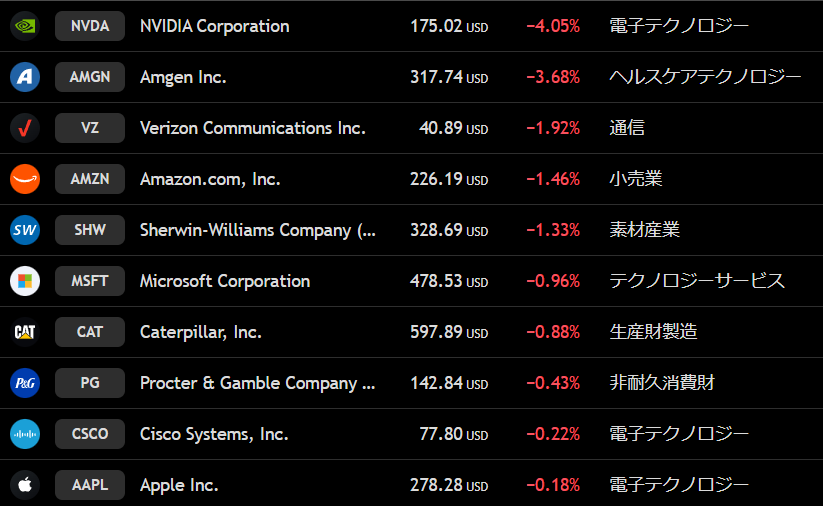This screenshot has width=823, height=506.
Task: Click the Apple logo icon
Action: [24, 485]
